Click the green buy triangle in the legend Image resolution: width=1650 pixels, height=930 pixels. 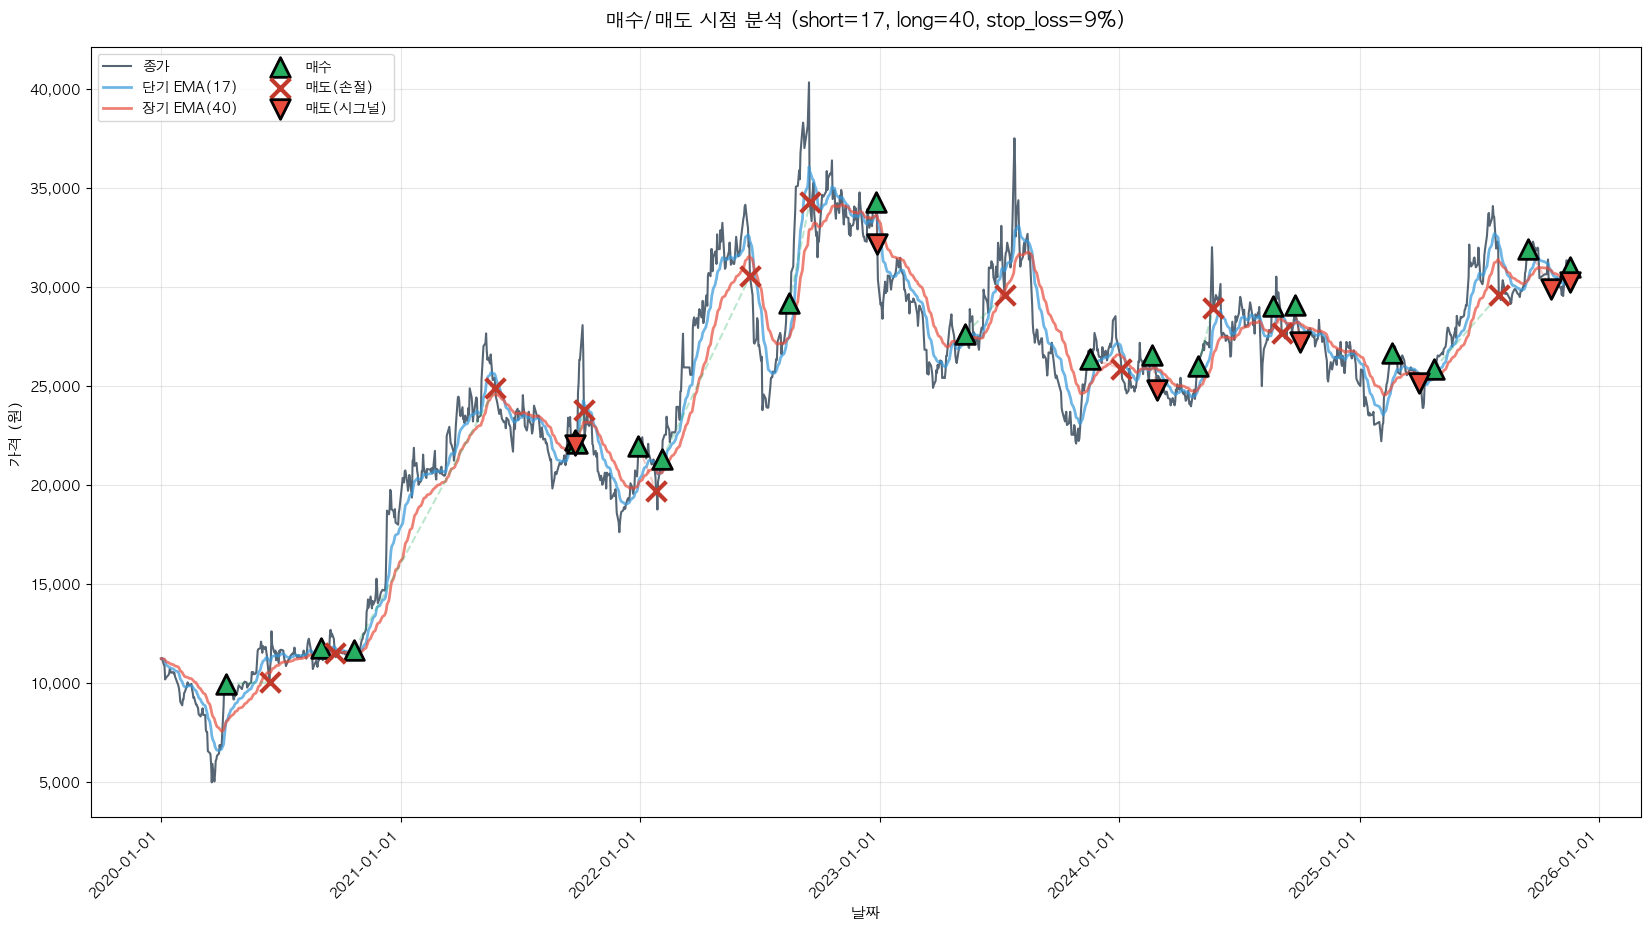click(x=280, y=68)
